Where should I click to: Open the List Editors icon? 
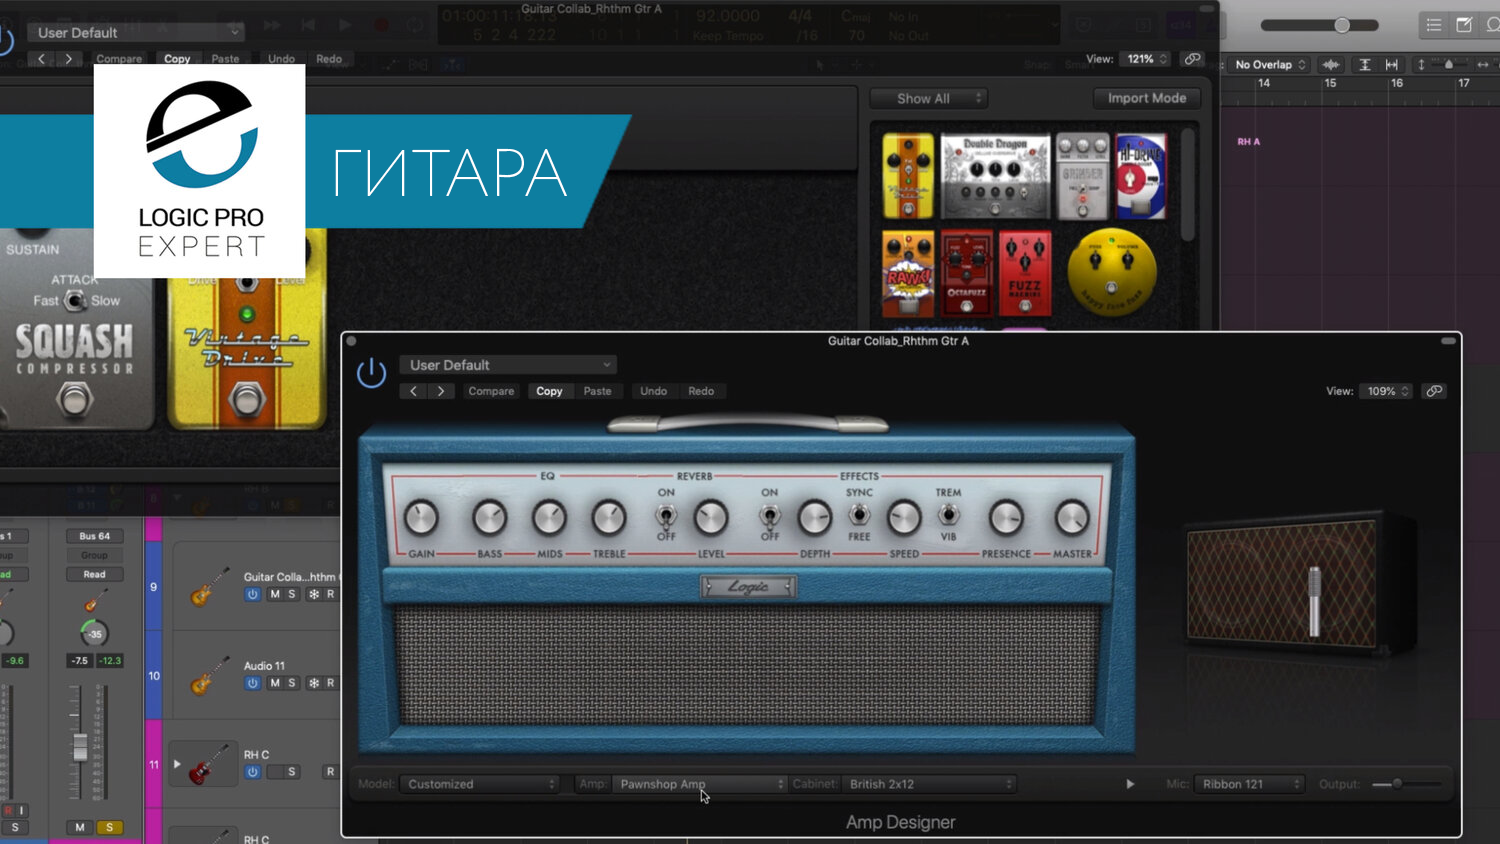(x=1434, y=25)
